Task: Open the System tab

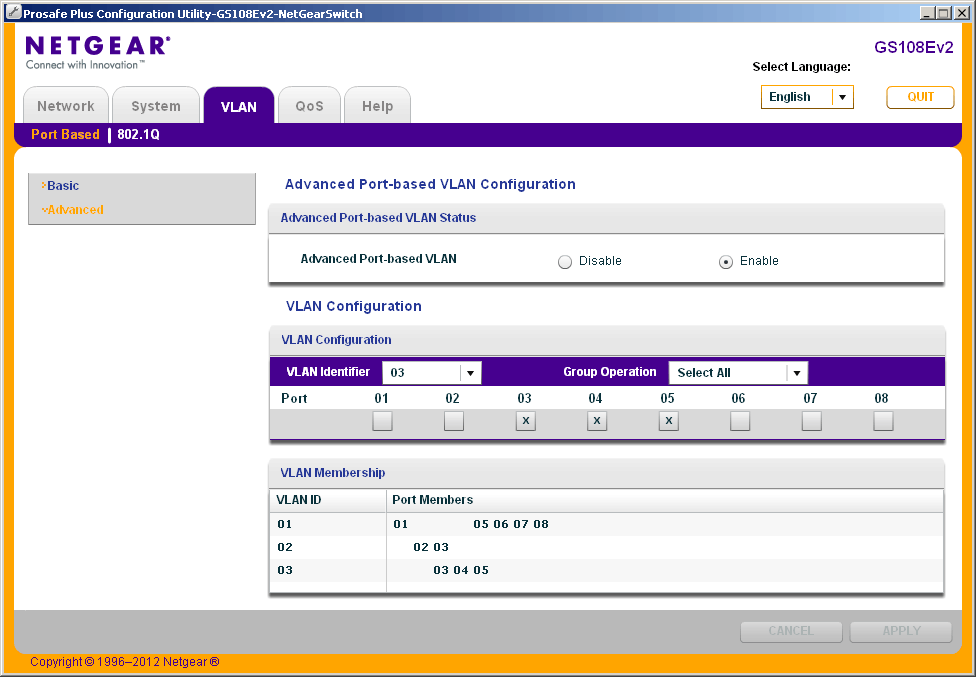Action: pyautogui.click(x=156, y=106)
